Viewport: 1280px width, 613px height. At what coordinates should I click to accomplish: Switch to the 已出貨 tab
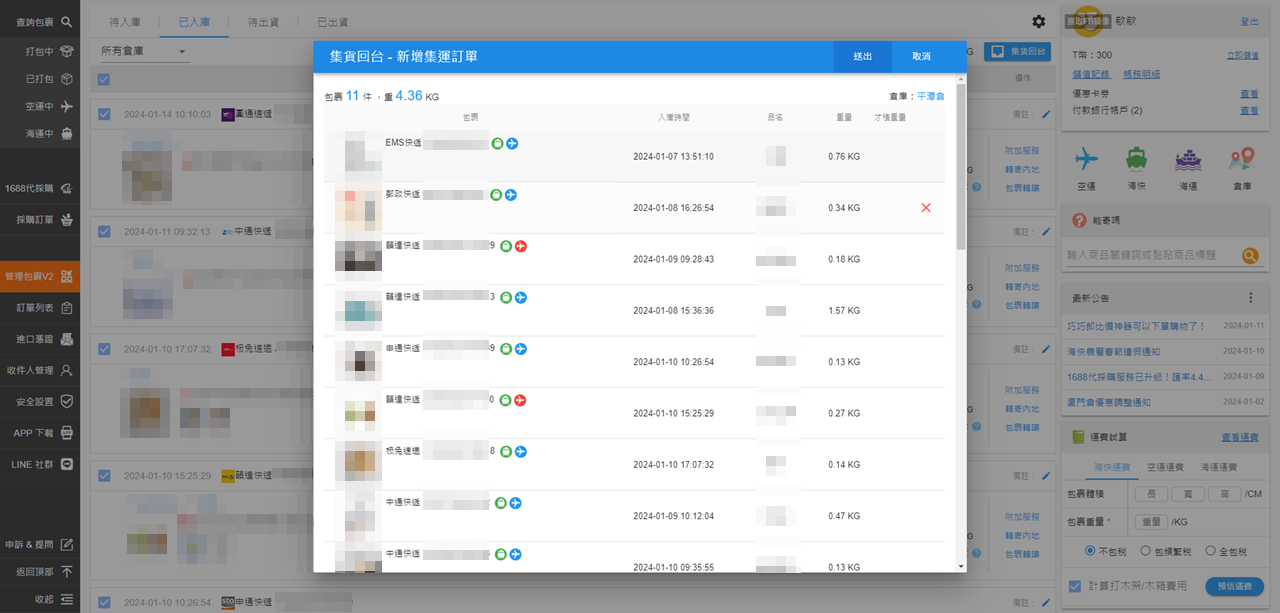(332, 21)
